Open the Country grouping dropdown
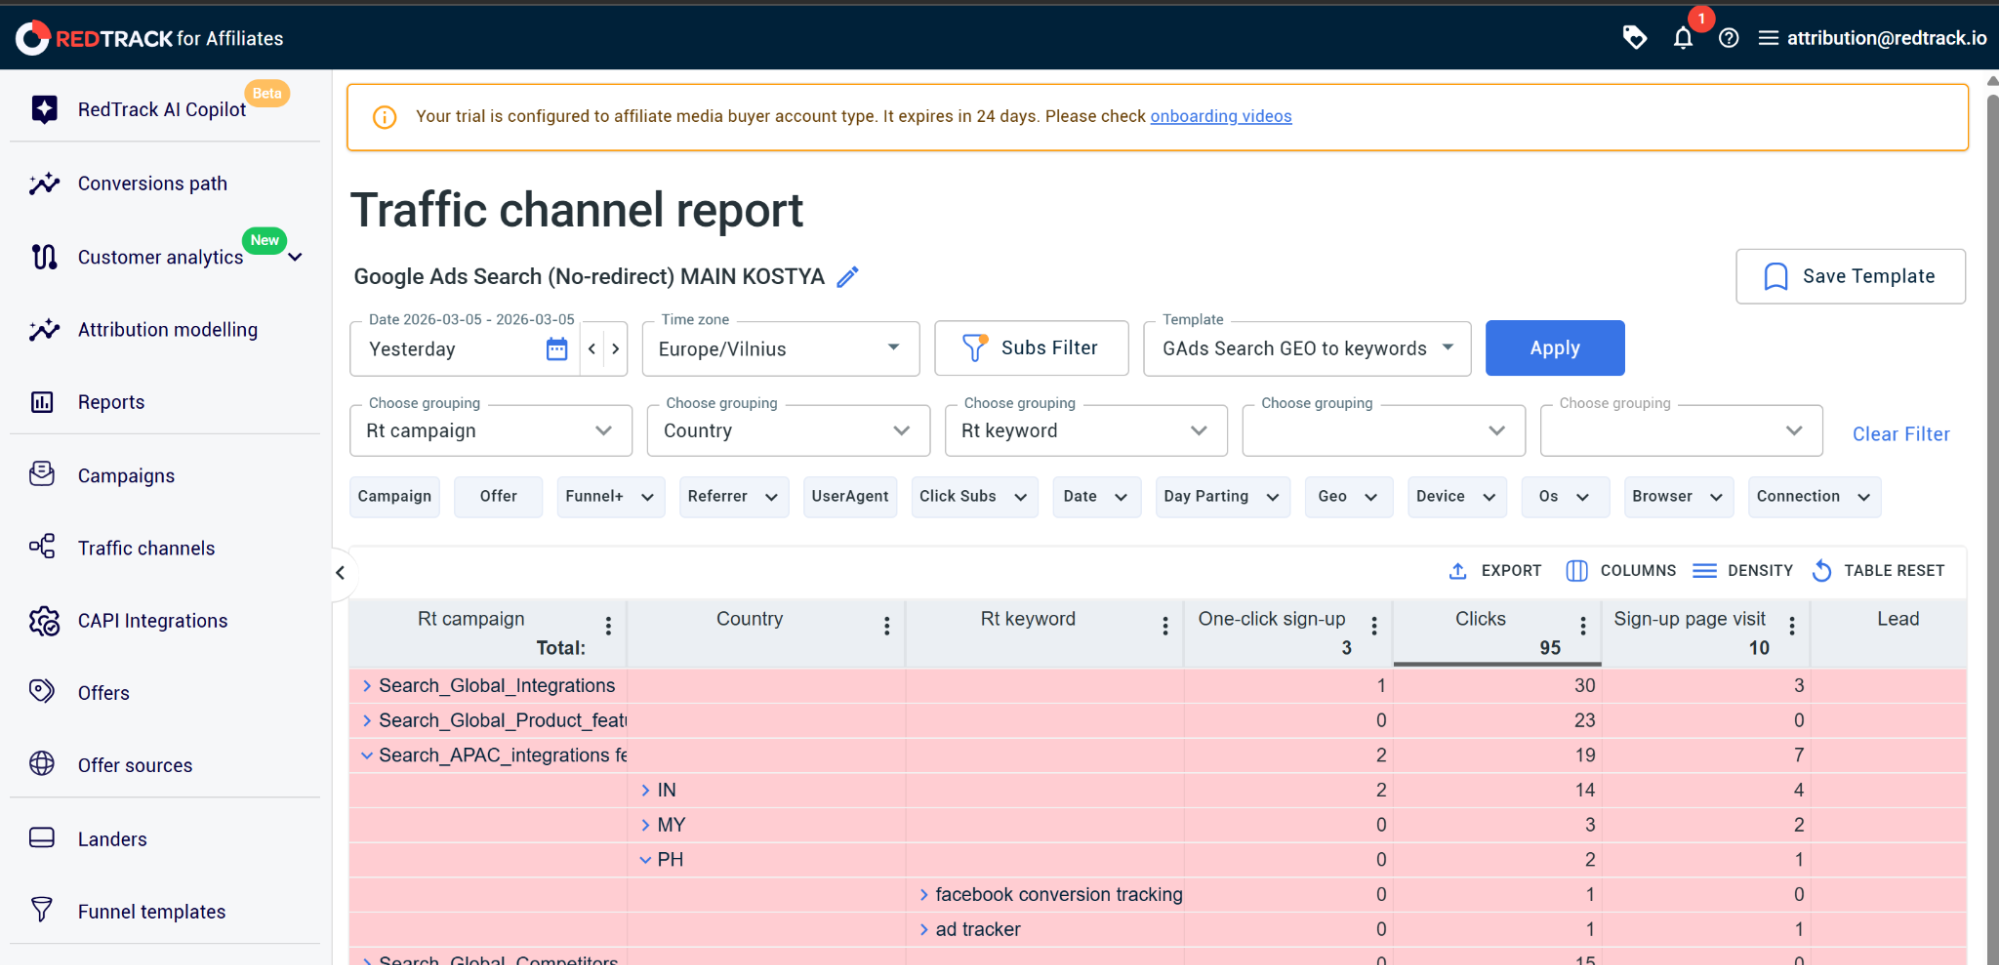Viewport: 1999px width, 966px height. coord(788,431)
